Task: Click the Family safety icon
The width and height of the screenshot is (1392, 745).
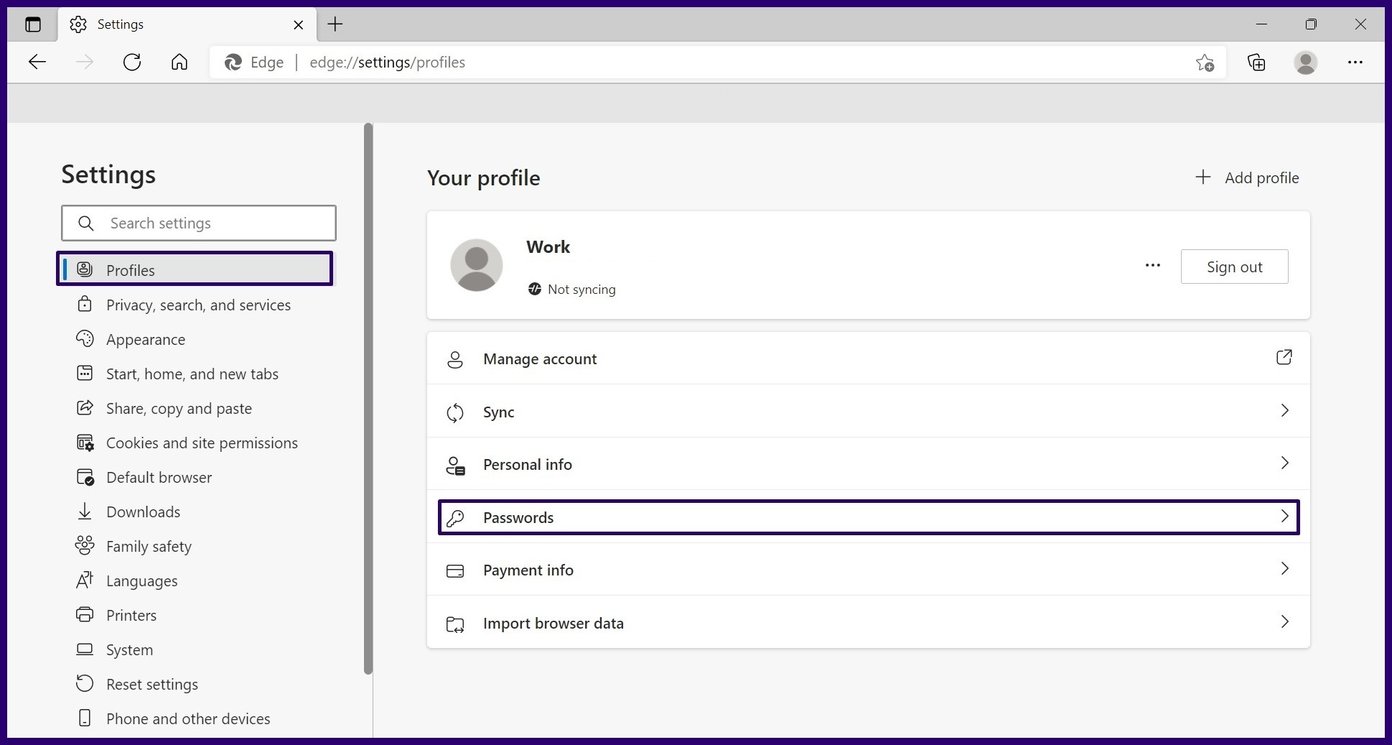Action: 85,546
